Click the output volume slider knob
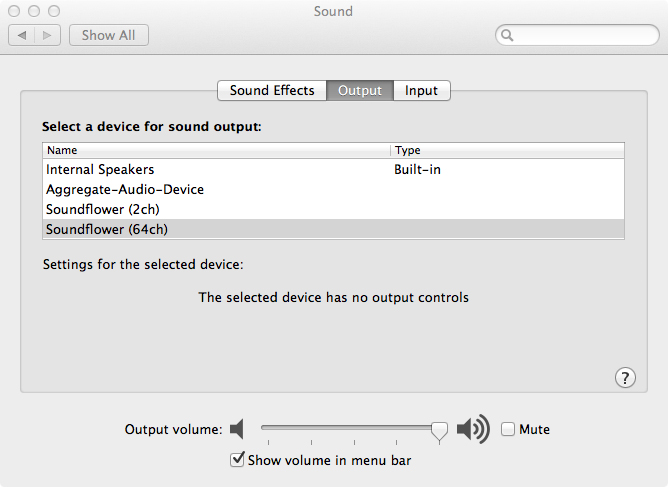 [x=439, y=430]
